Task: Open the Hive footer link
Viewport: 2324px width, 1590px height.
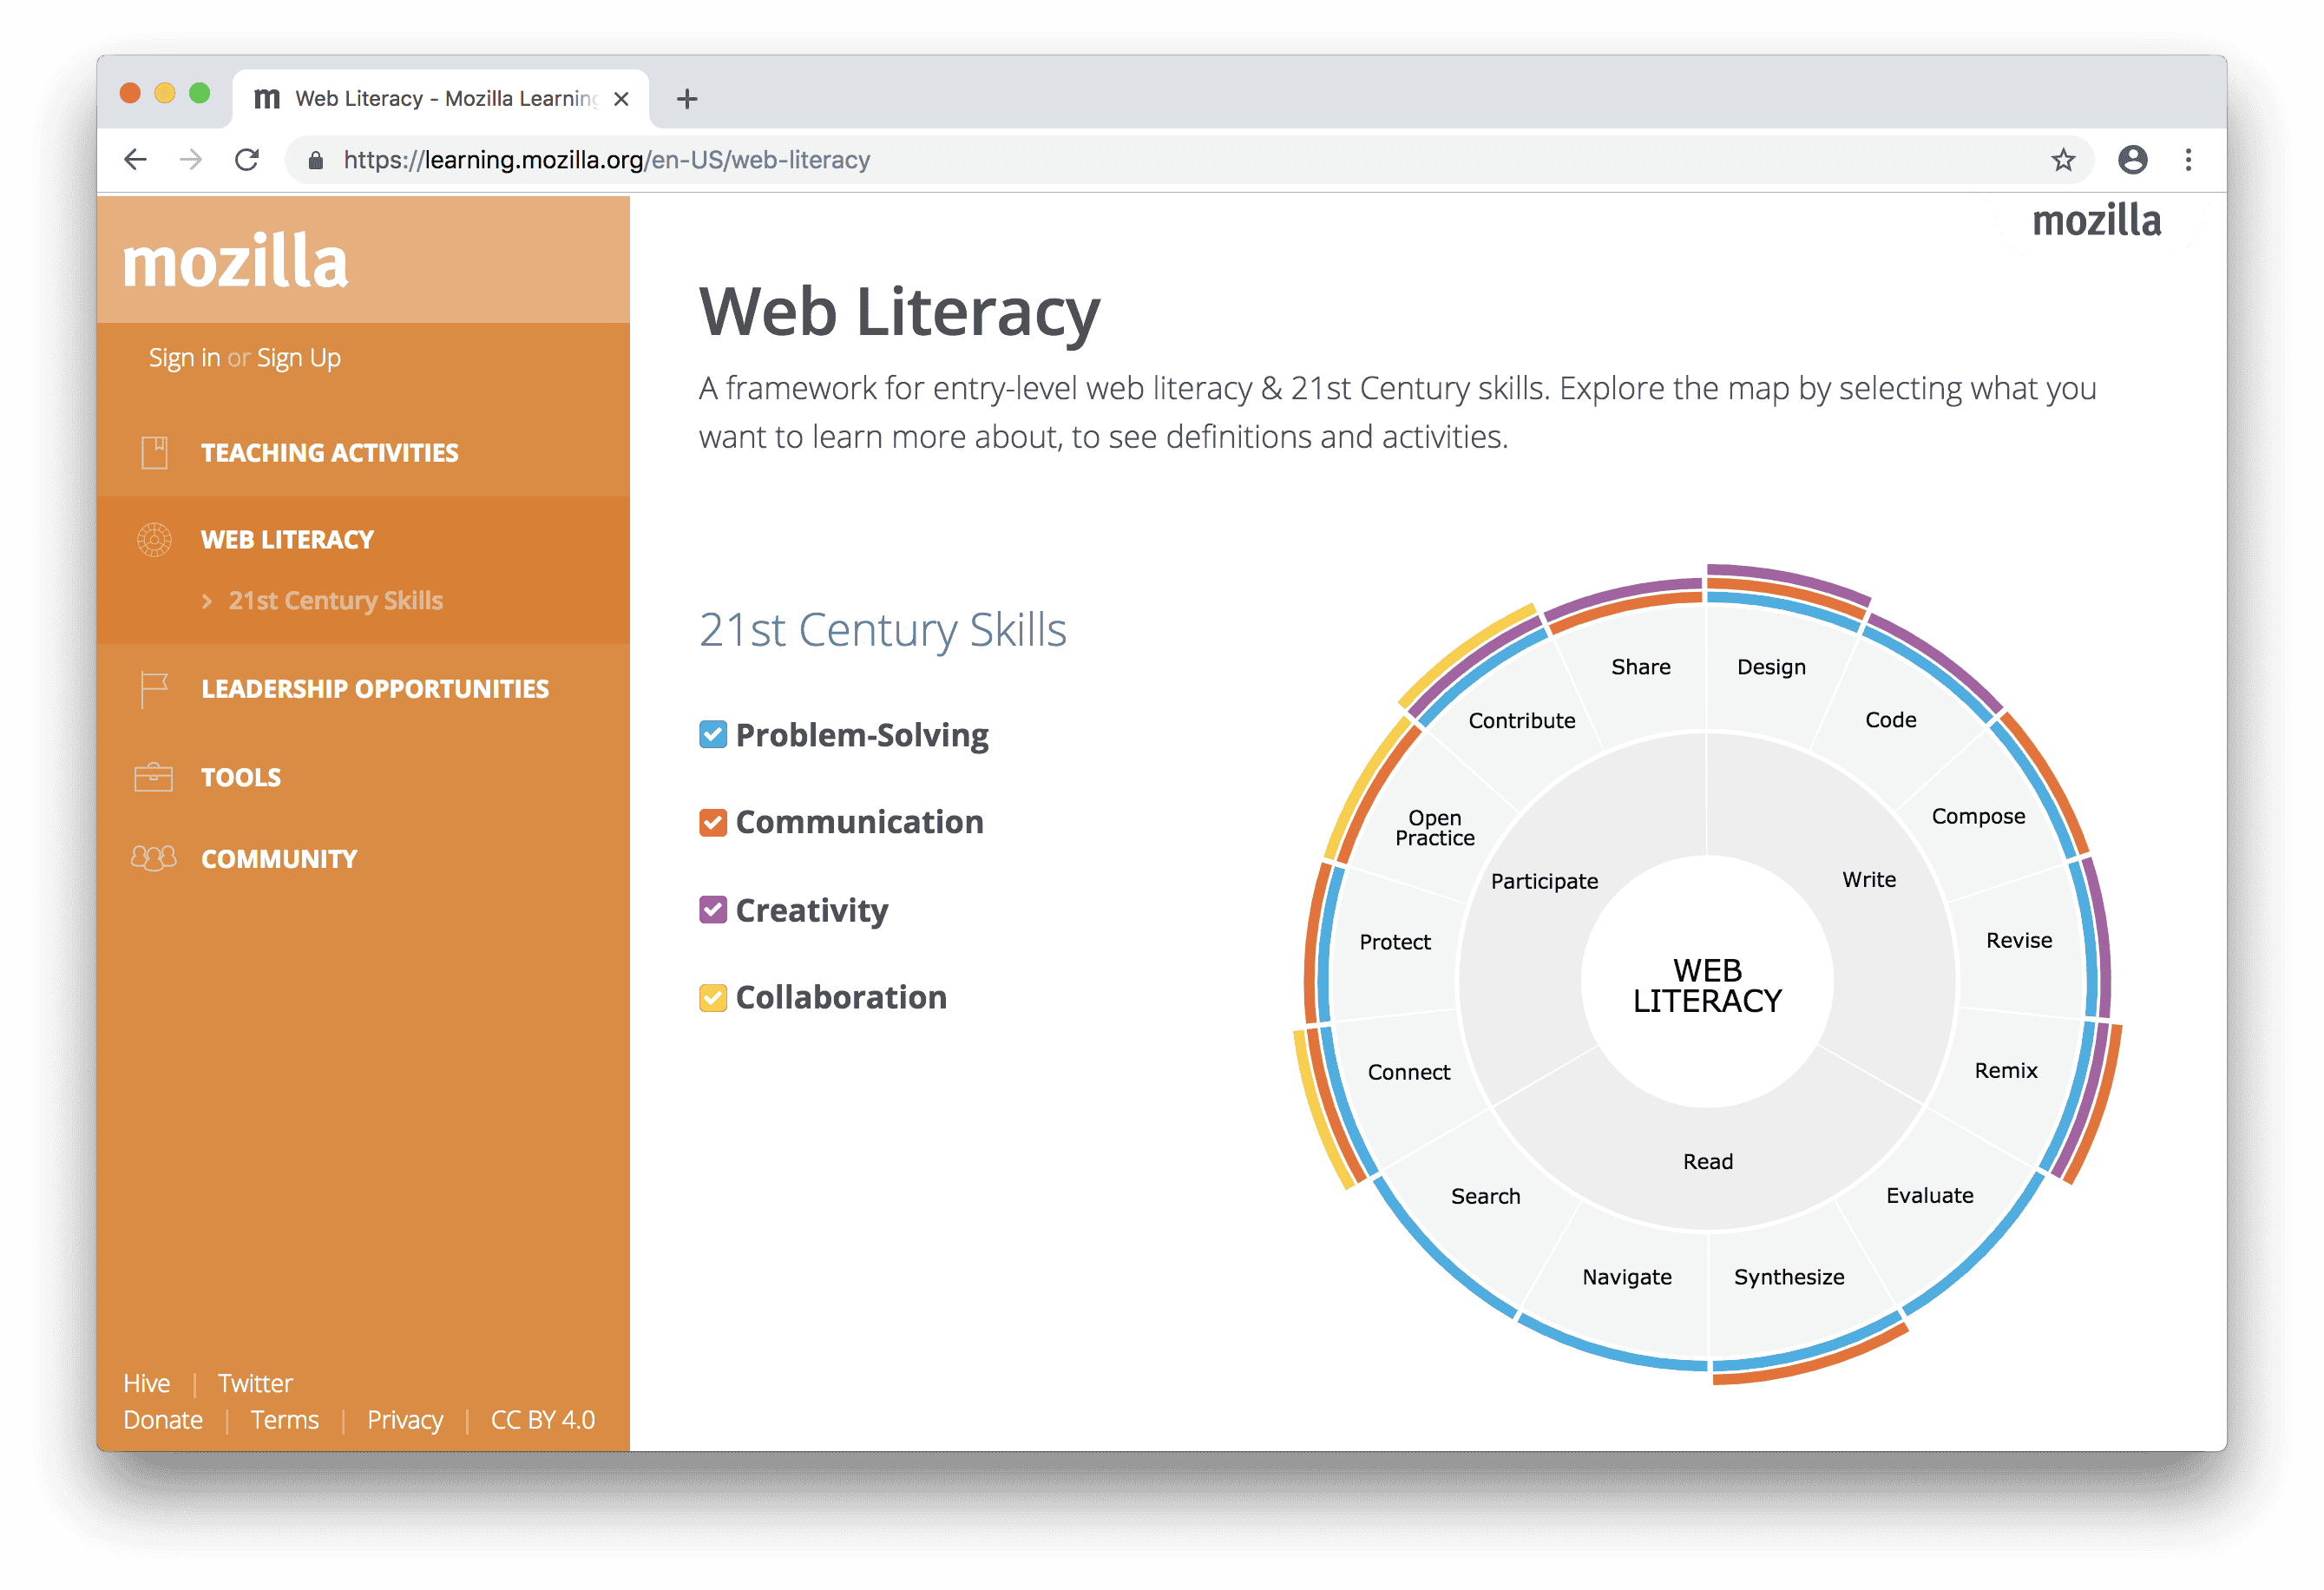Action: [147, 1384]
